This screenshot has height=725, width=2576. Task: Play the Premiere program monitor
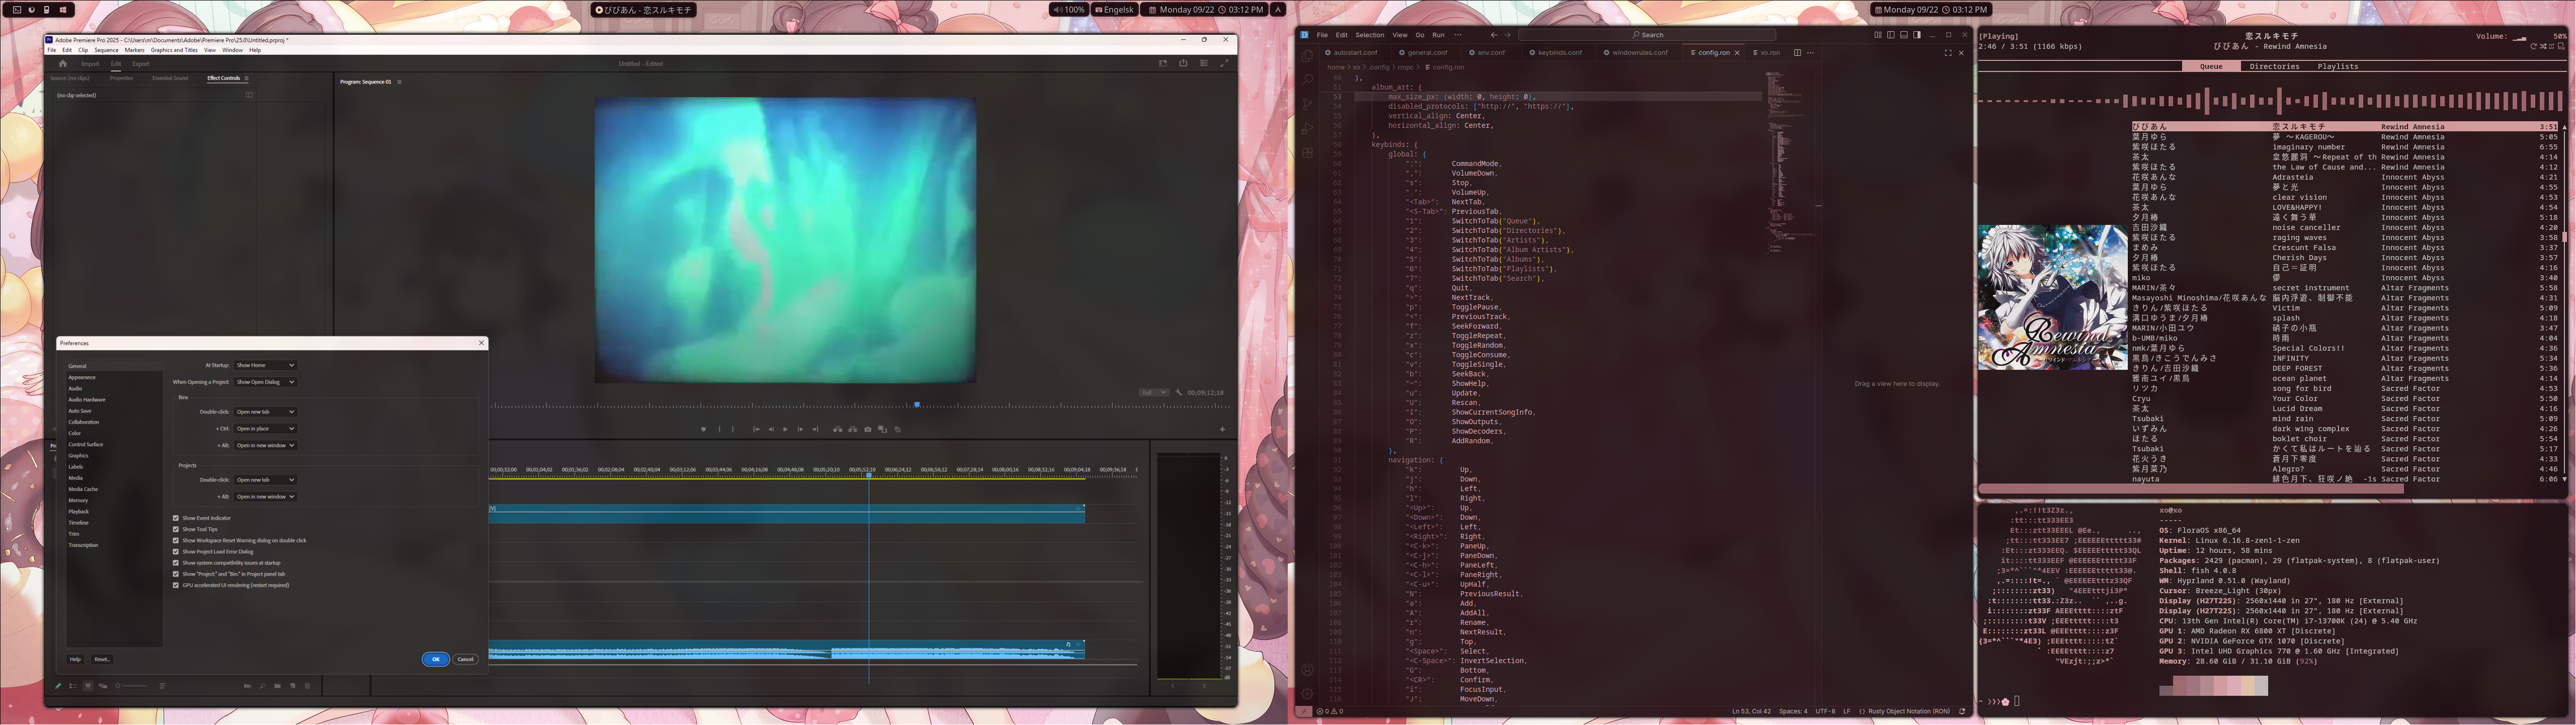[x=785, y=429]
